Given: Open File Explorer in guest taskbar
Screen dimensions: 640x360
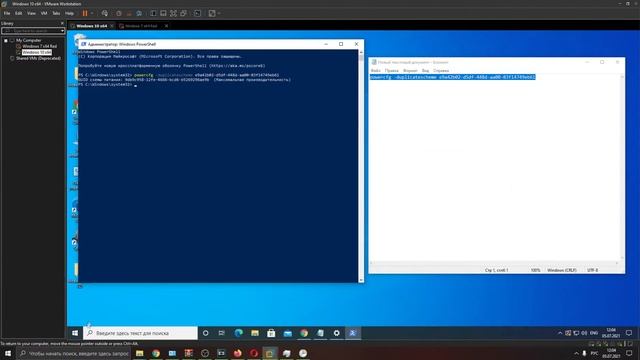Looking at the screenshot, I should (255, 333).
